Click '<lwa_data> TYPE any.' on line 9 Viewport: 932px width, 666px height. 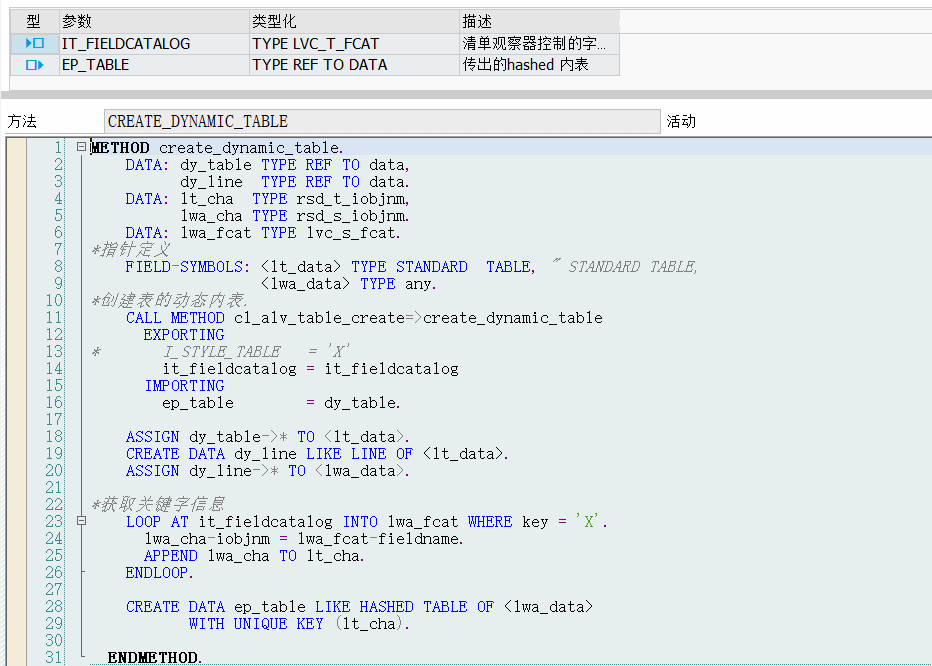(349, 284)
